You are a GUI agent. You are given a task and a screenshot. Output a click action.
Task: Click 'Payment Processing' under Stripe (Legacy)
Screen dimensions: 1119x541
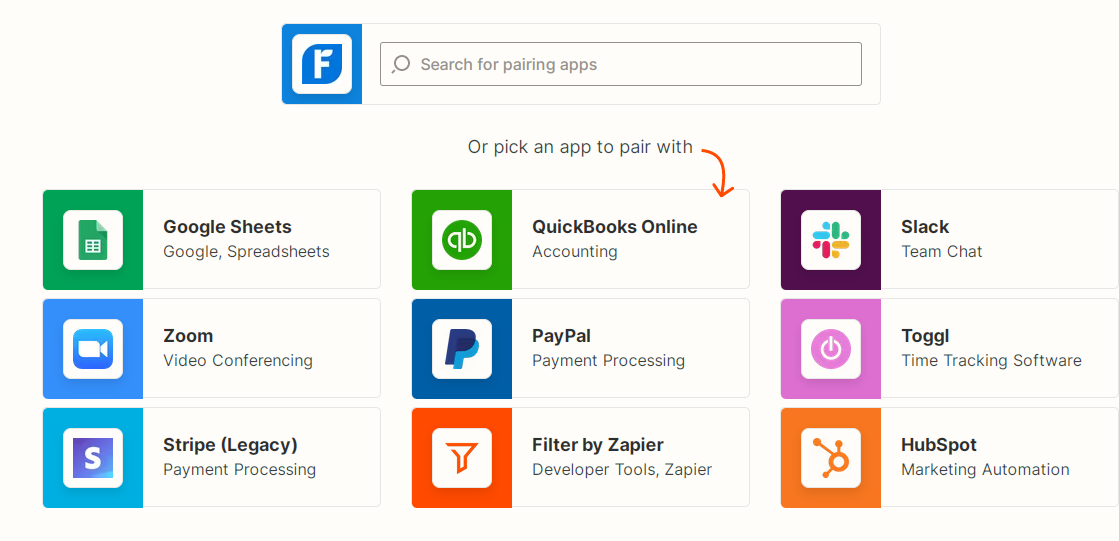pos(240,470)
